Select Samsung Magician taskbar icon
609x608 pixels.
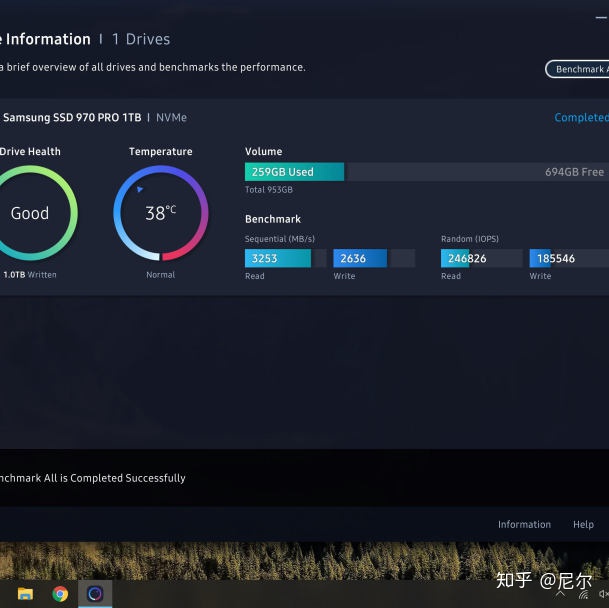pyautogui.click(x=95, y=594)
